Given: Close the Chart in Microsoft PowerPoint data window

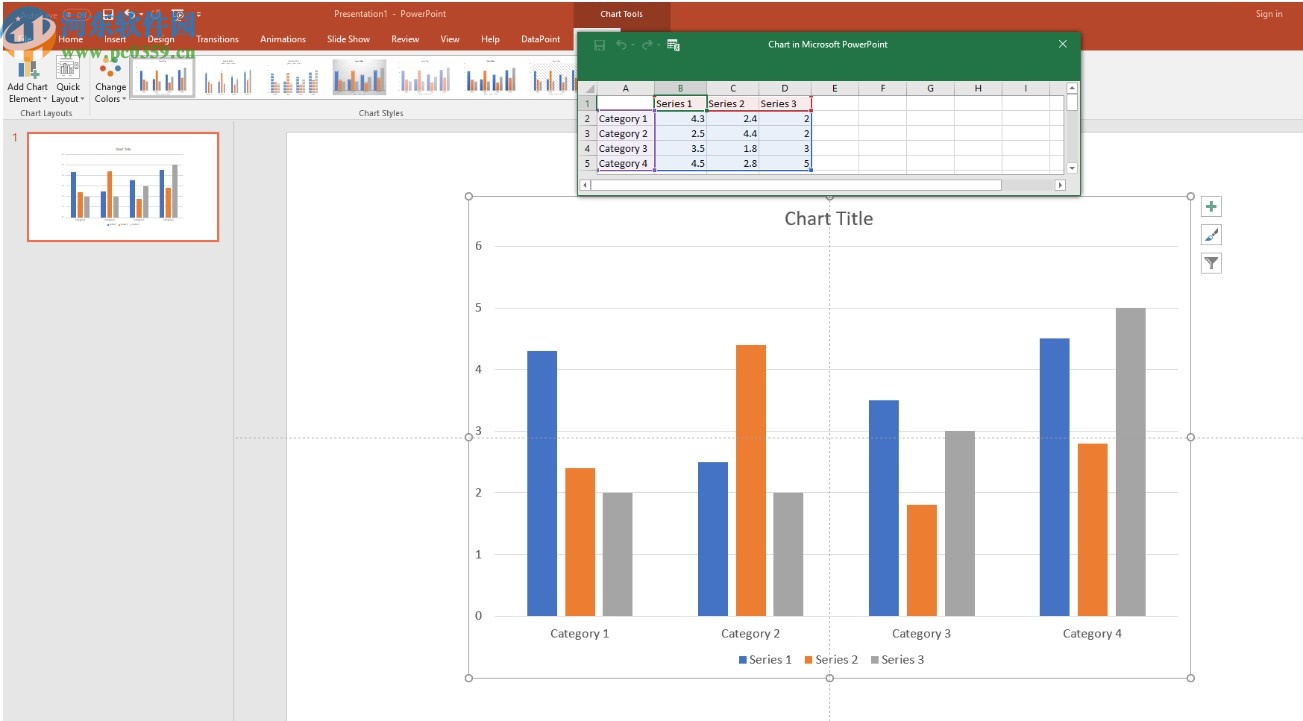Looking at the screenshot, I should (x=1063, y=44).
